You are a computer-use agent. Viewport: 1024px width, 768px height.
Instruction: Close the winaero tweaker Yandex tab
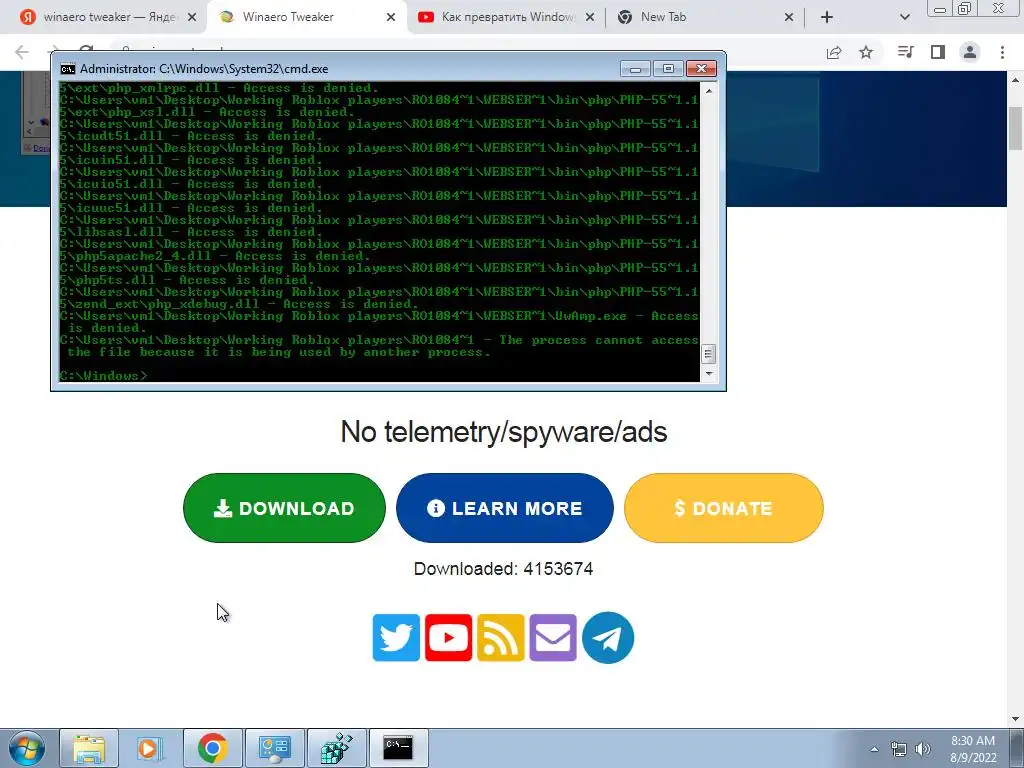[x=192, y=17]
